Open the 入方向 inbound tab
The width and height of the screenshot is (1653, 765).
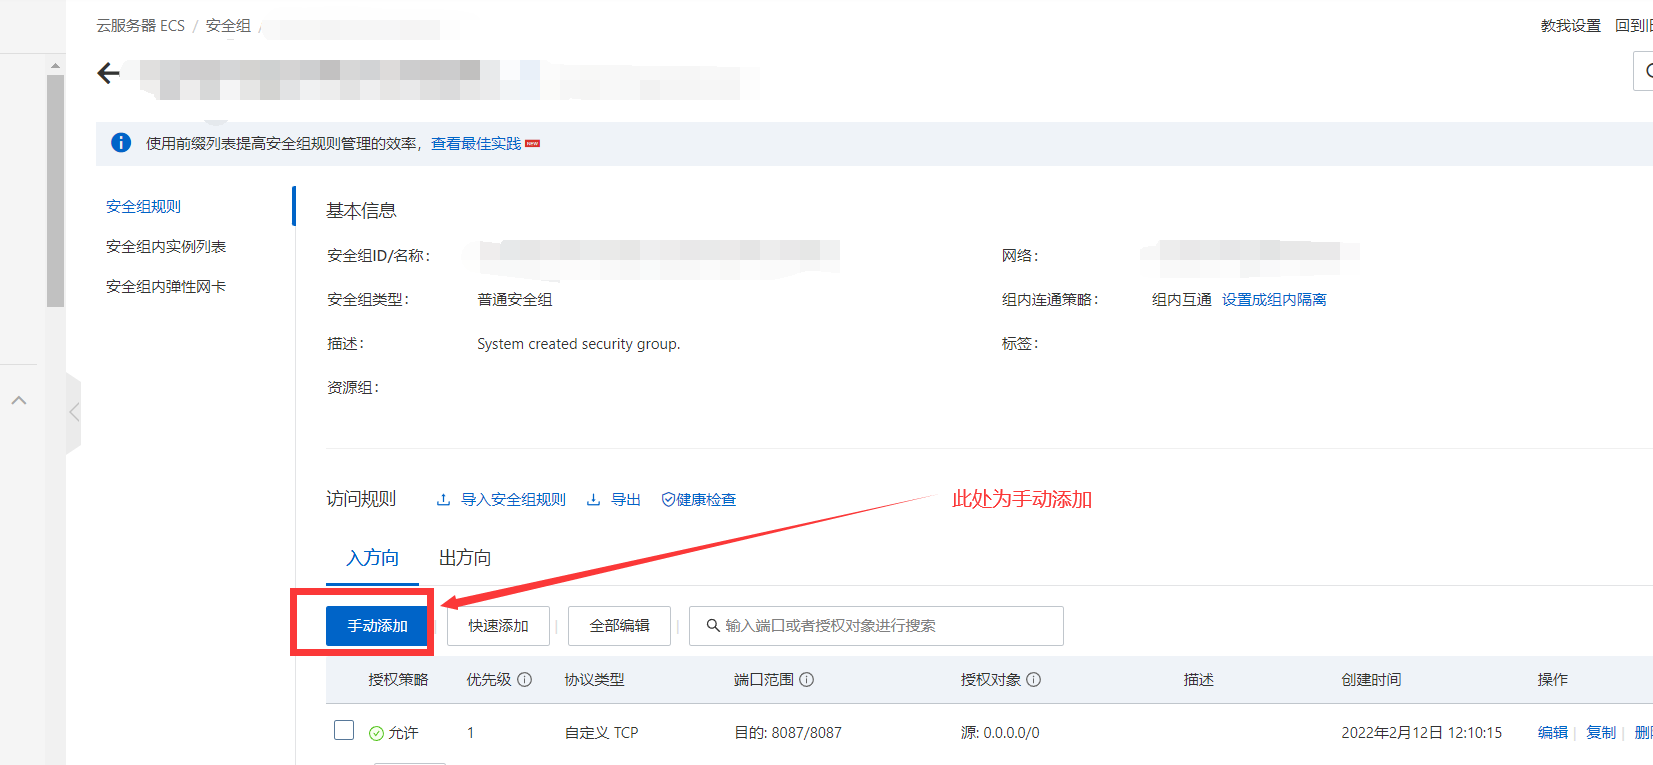372,558
